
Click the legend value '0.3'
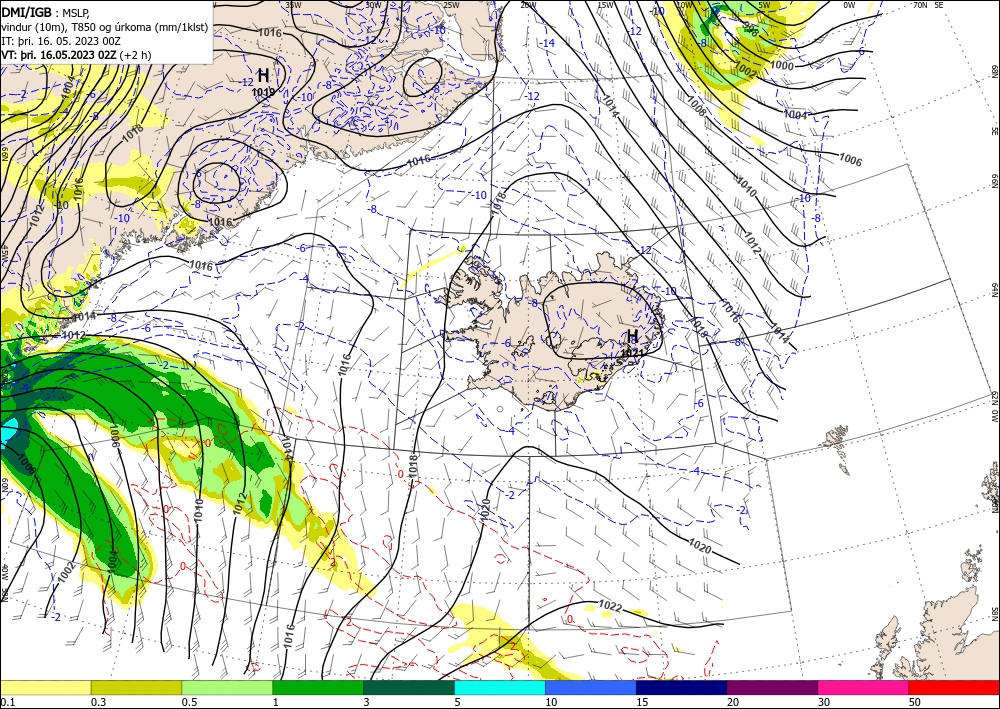pos(98,702)
